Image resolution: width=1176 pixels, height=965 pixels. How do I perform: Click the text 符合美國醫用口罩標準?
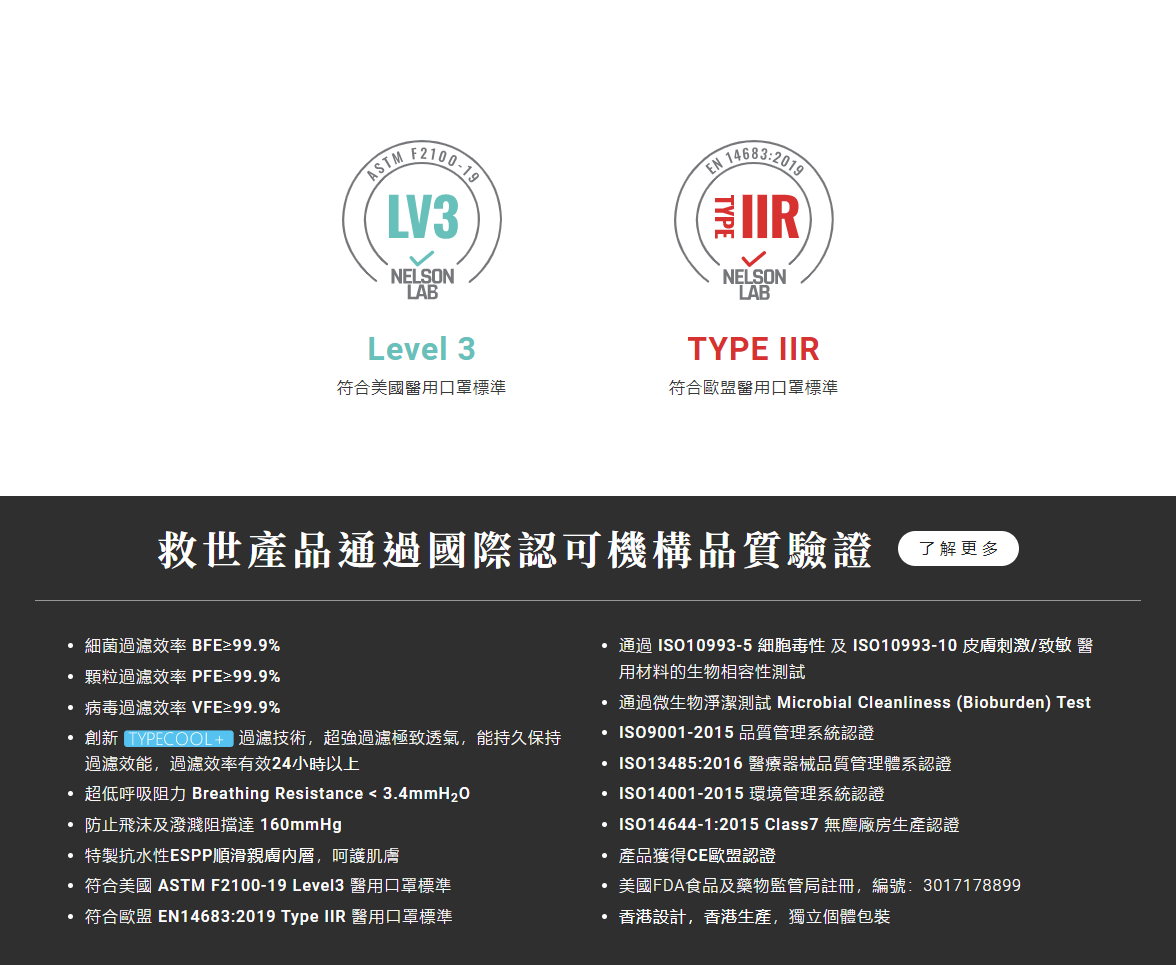click(x=422, y=388)
